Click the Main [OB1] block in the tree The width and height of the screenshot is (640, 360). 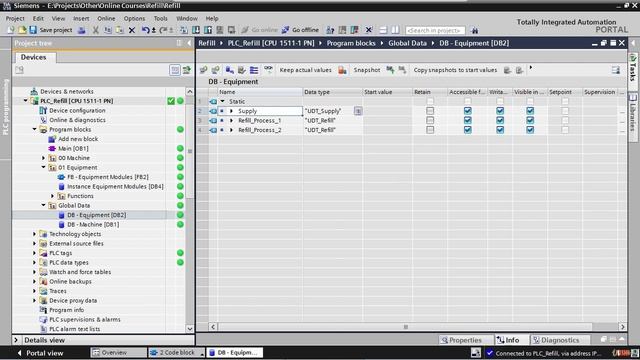click(x=73, y=148)
